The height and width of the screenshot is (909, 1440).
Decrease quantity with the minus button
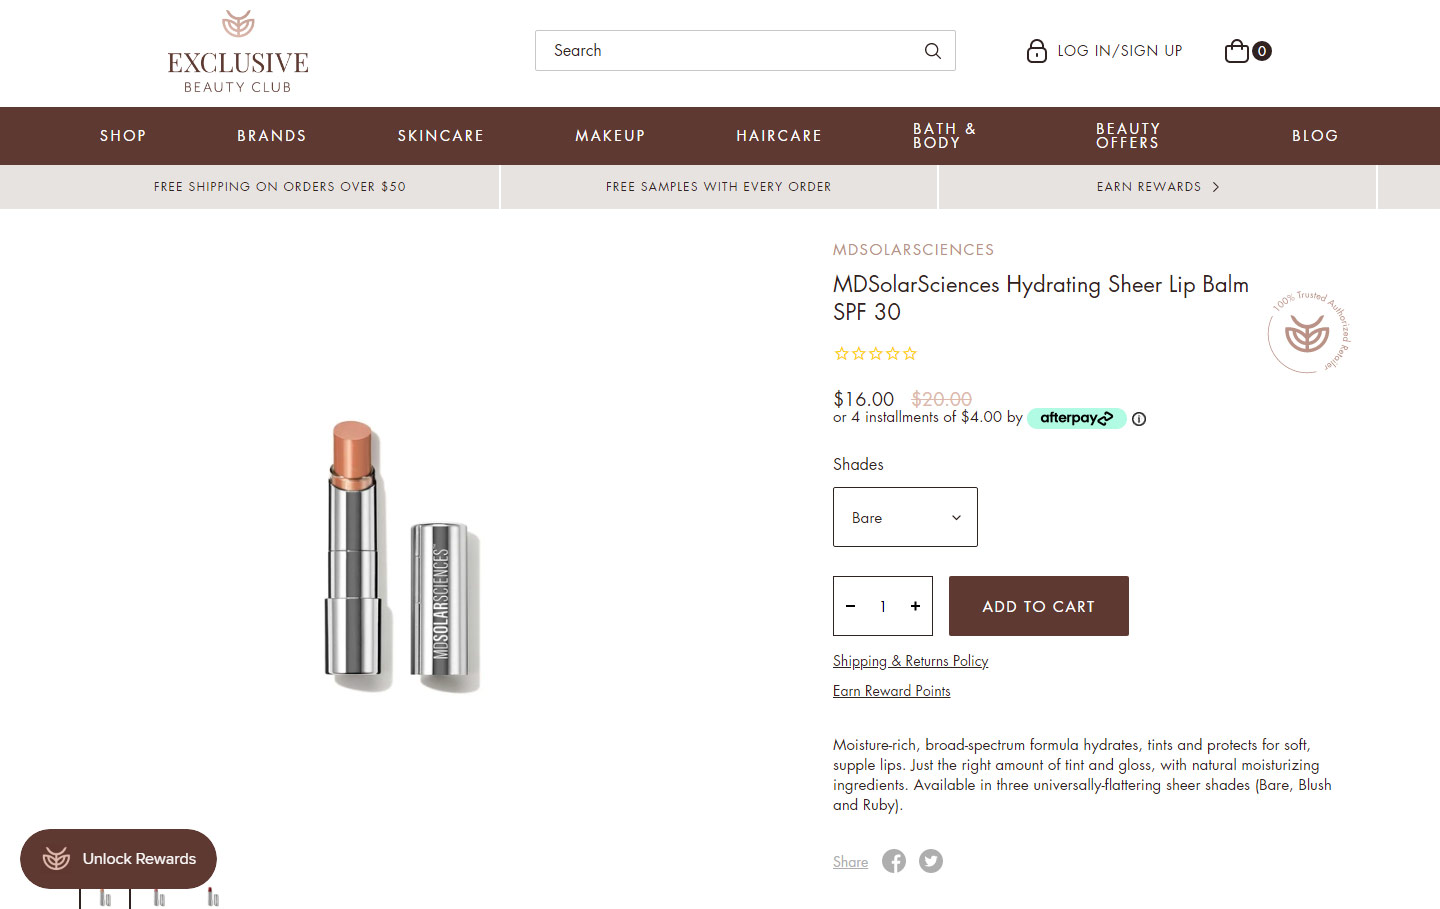[x=851, y=606]
